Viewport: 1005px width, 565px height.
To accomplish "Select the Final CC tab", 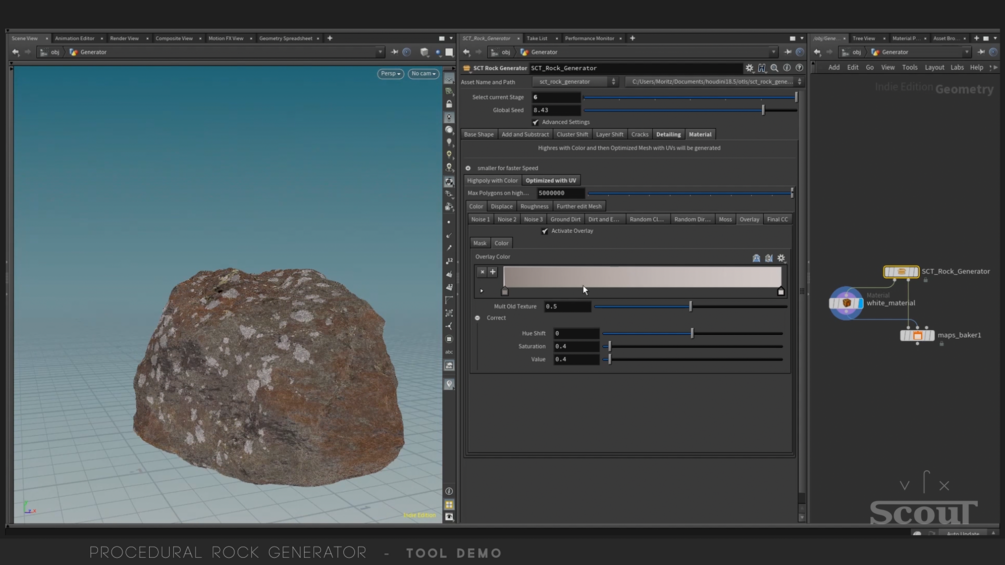I will tap(777, 219).
